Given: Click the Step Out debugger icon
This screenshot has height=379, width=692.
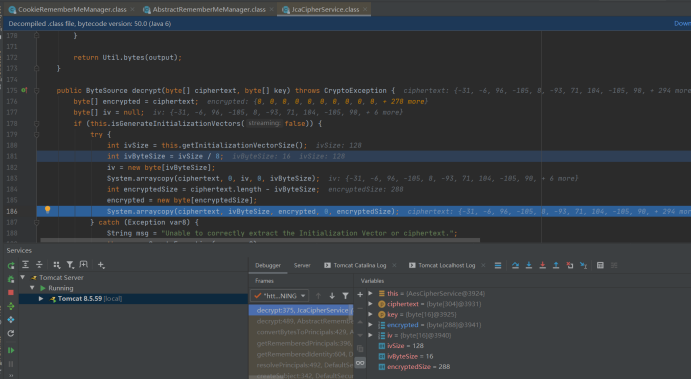Looking at the screenshot, I should click(556, 265).
